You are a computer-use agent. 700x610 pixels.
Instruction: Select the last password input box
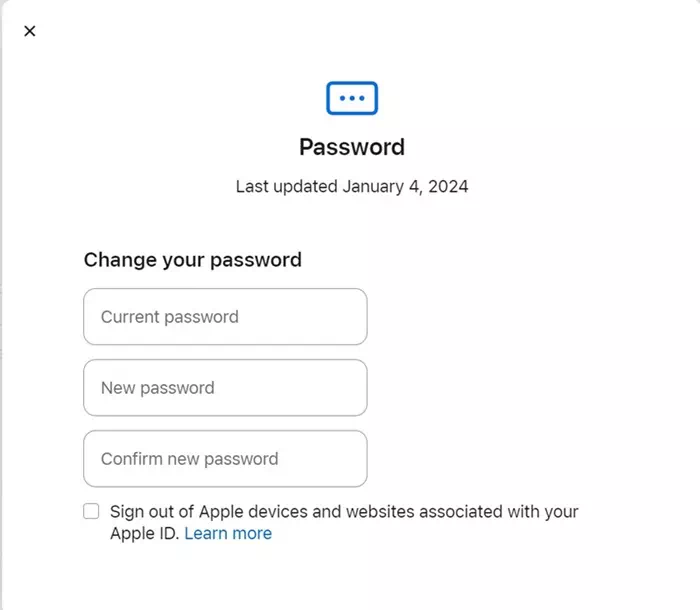(x=225, y=459)
